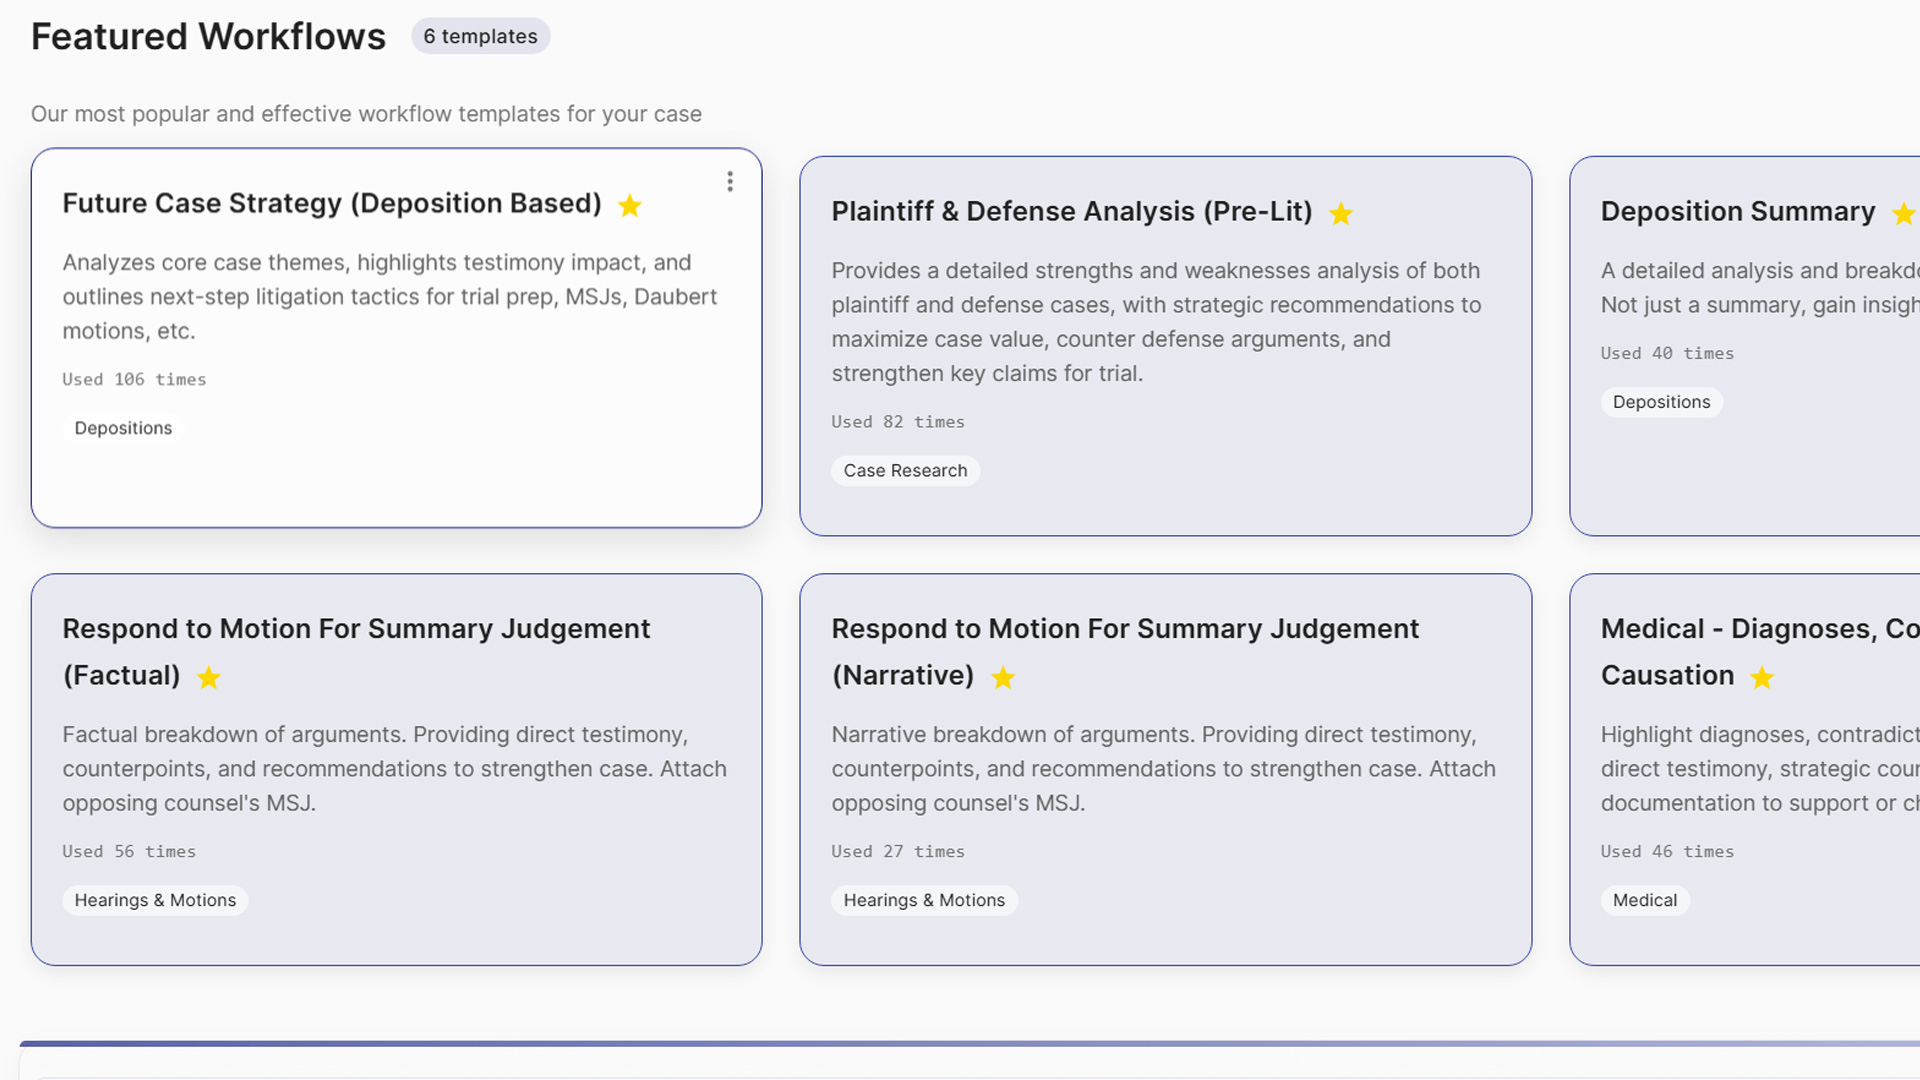Click star beside Medical Causation title
Image resolution: width=1920 pixels, height=1080 pixels.
tap(1762, 678)
